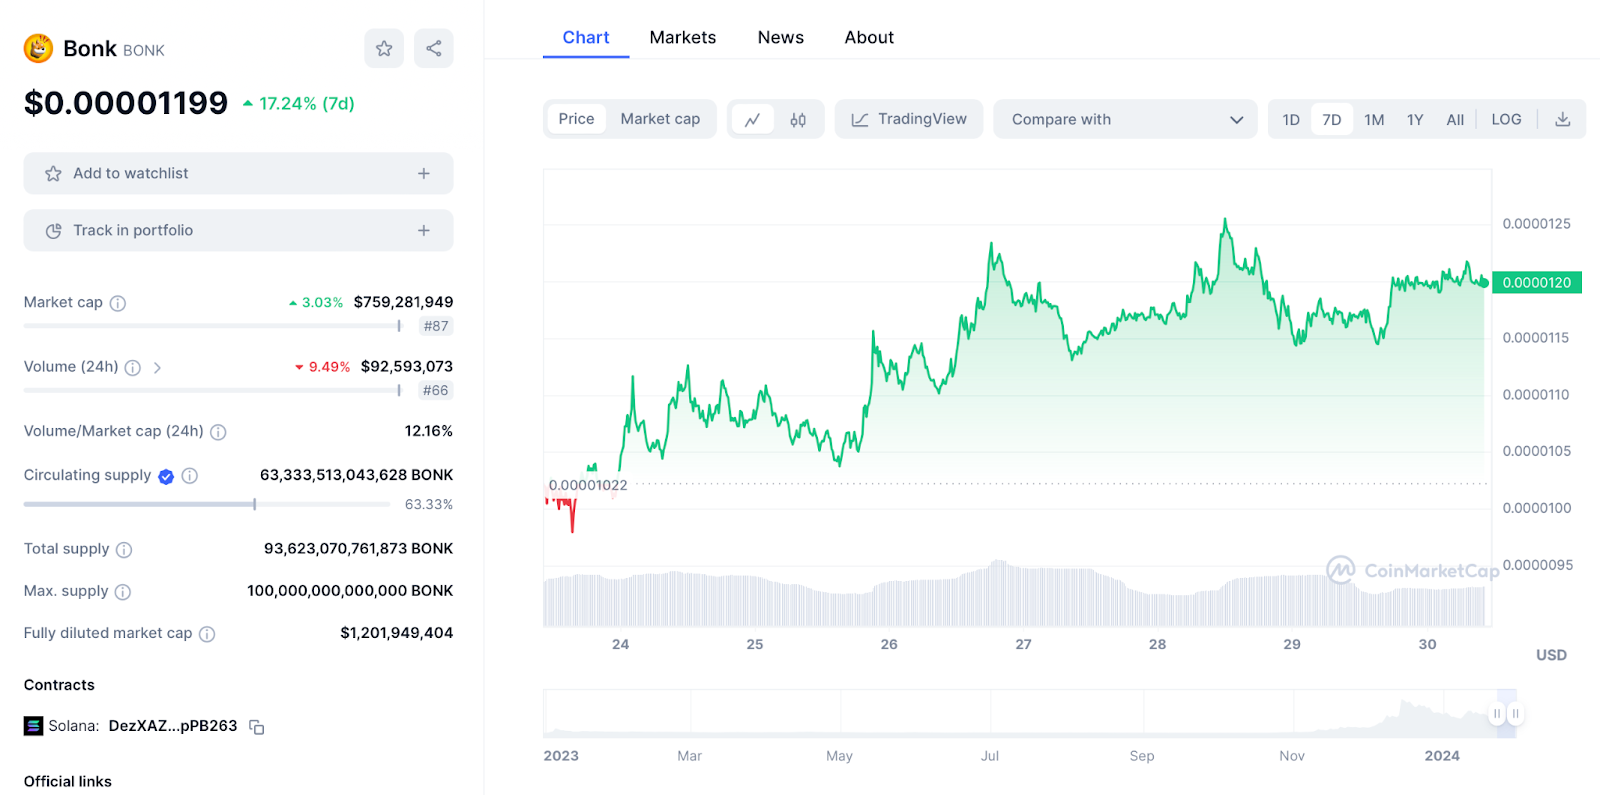Click the market cap value $759,281,949
This screenshot has height=795, width=1600.
[x=403, y=302]
